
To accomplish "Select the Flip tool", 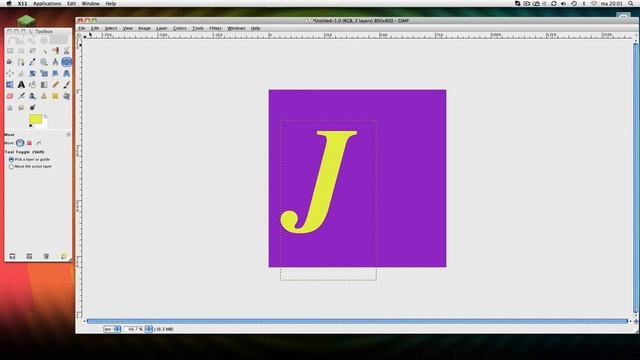I will [10, 85].
